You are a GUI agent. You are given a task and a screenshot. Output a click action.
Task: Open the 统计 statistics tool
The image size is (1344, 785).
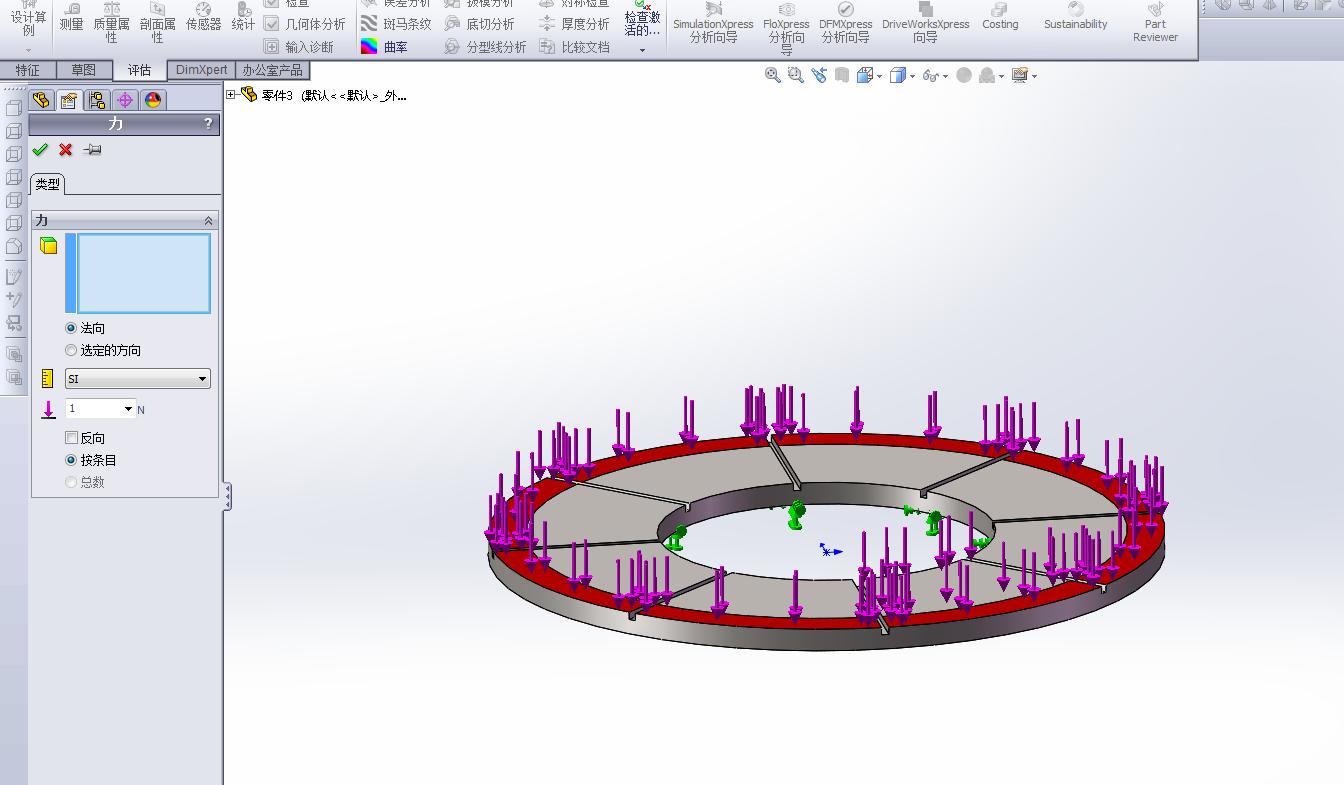tap(243, 18)
